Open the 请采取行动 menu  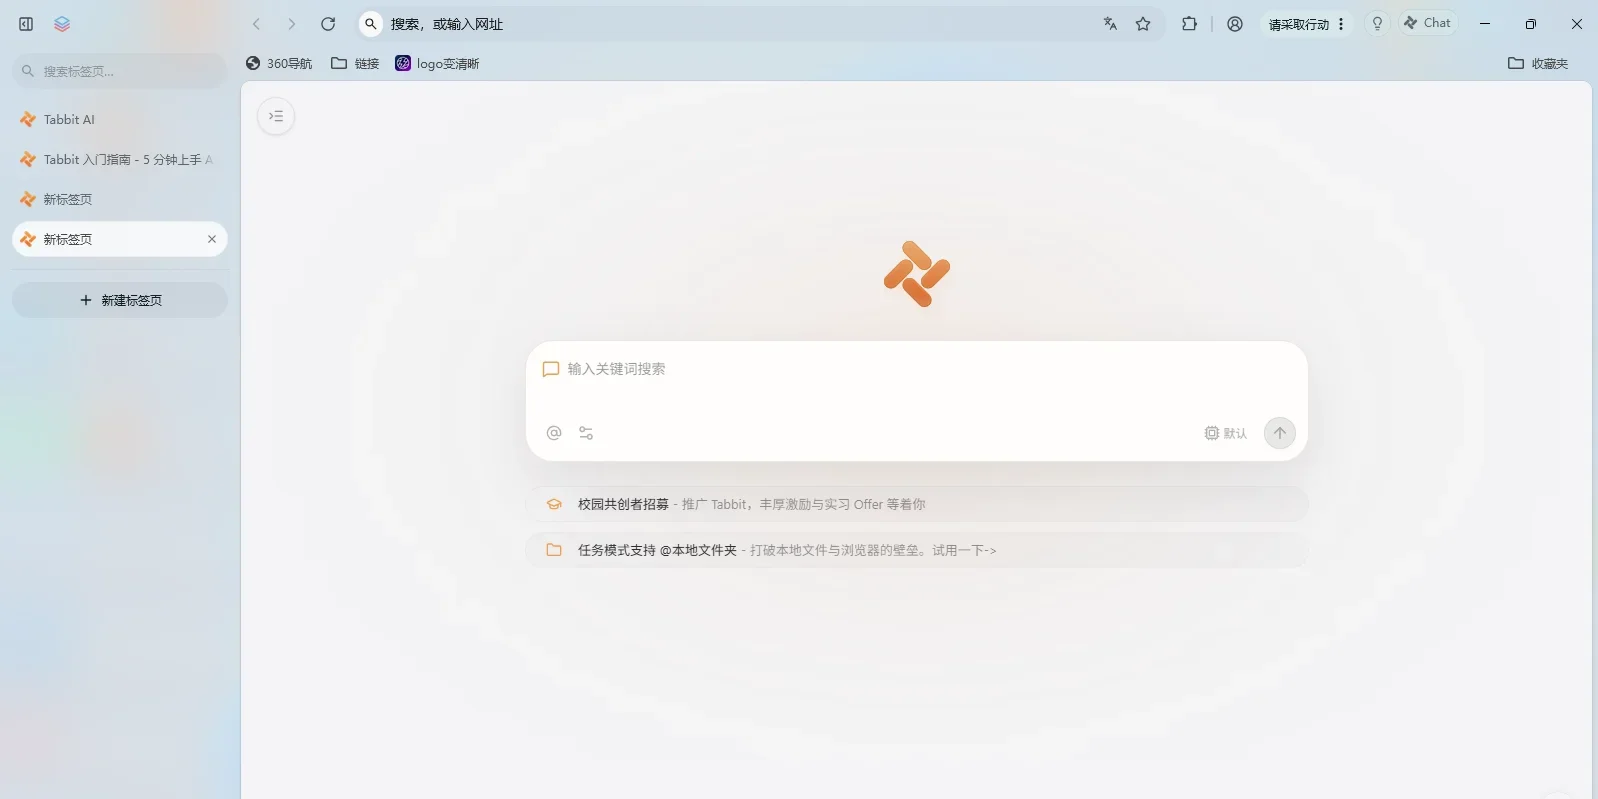pos(1307,24)
